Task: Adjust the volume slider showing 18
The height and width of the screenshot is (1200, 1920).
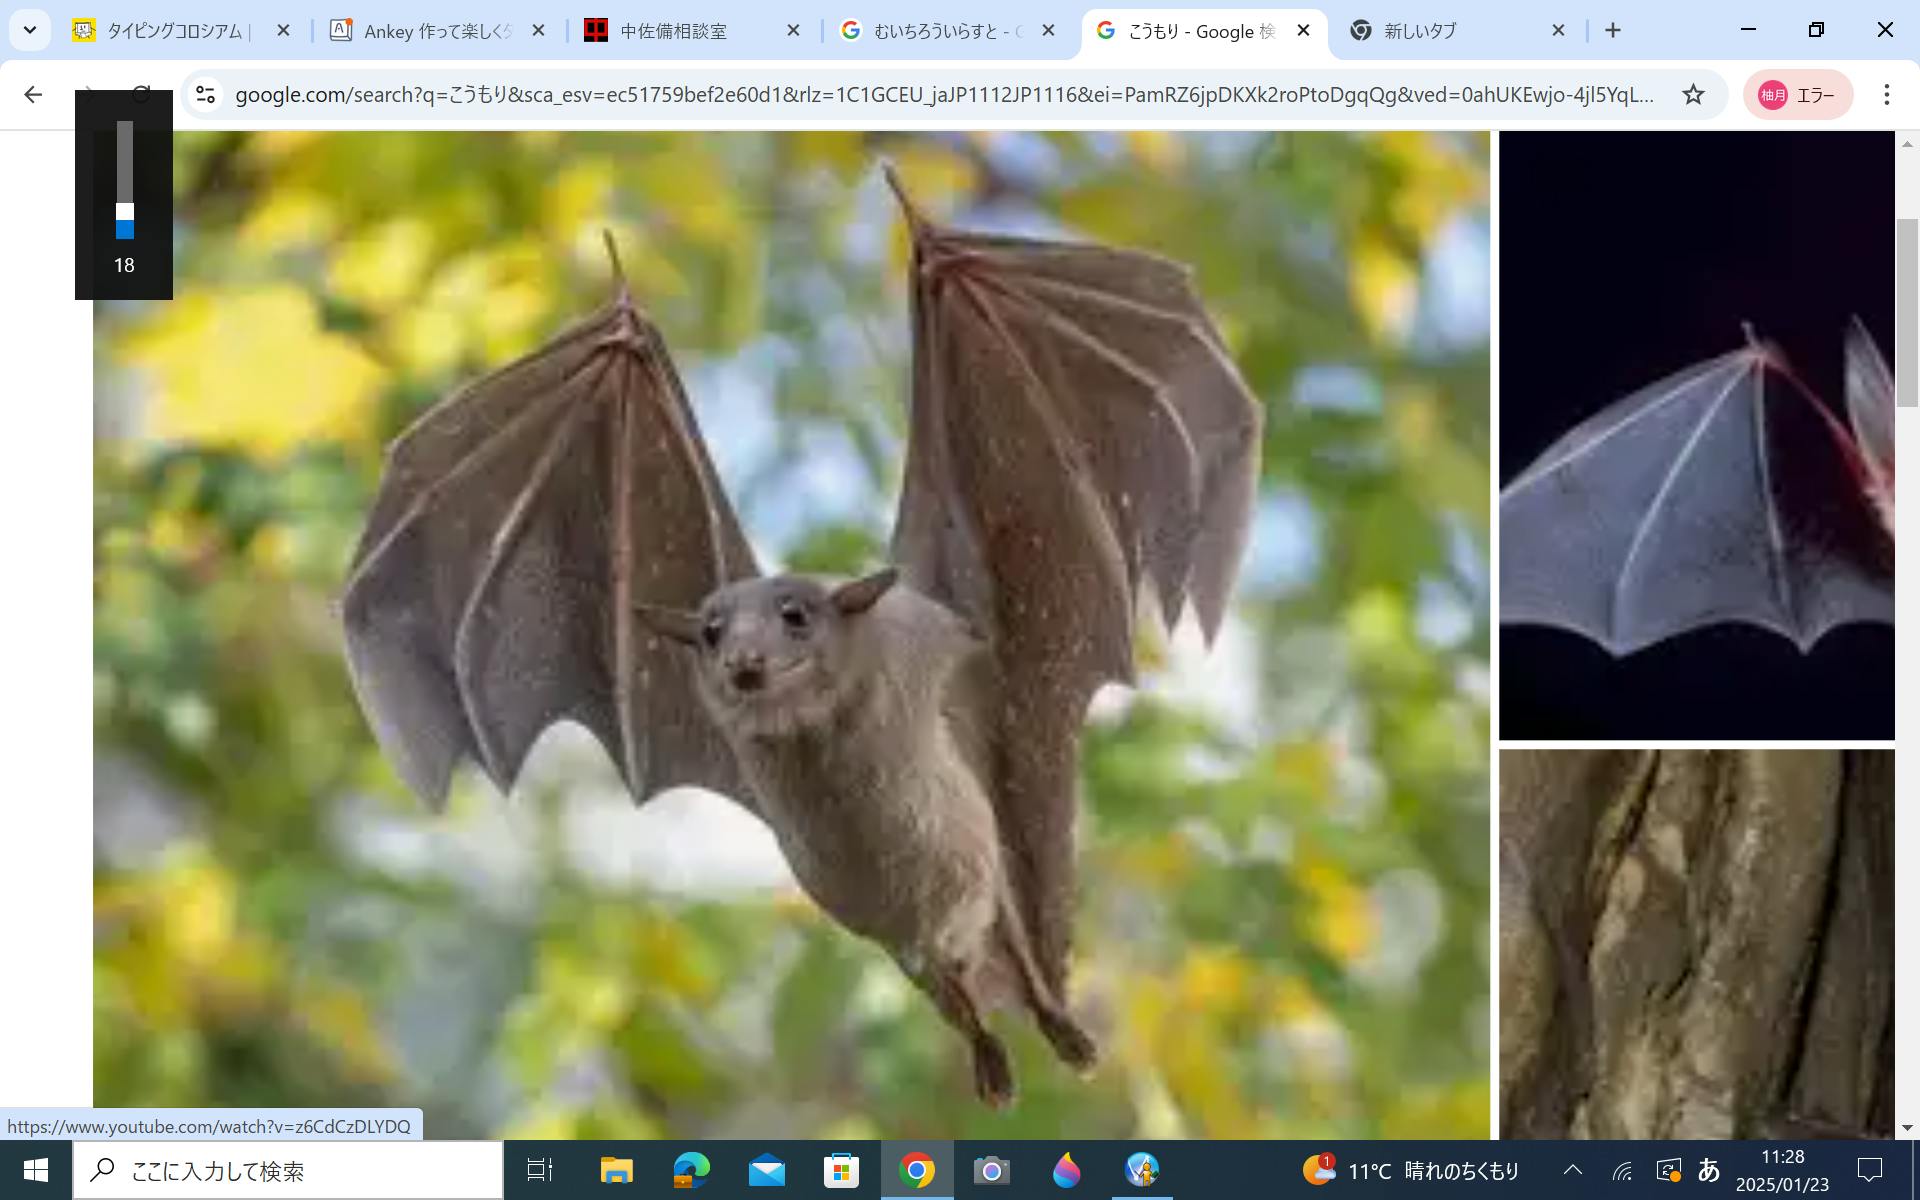Action: (124, 212)
